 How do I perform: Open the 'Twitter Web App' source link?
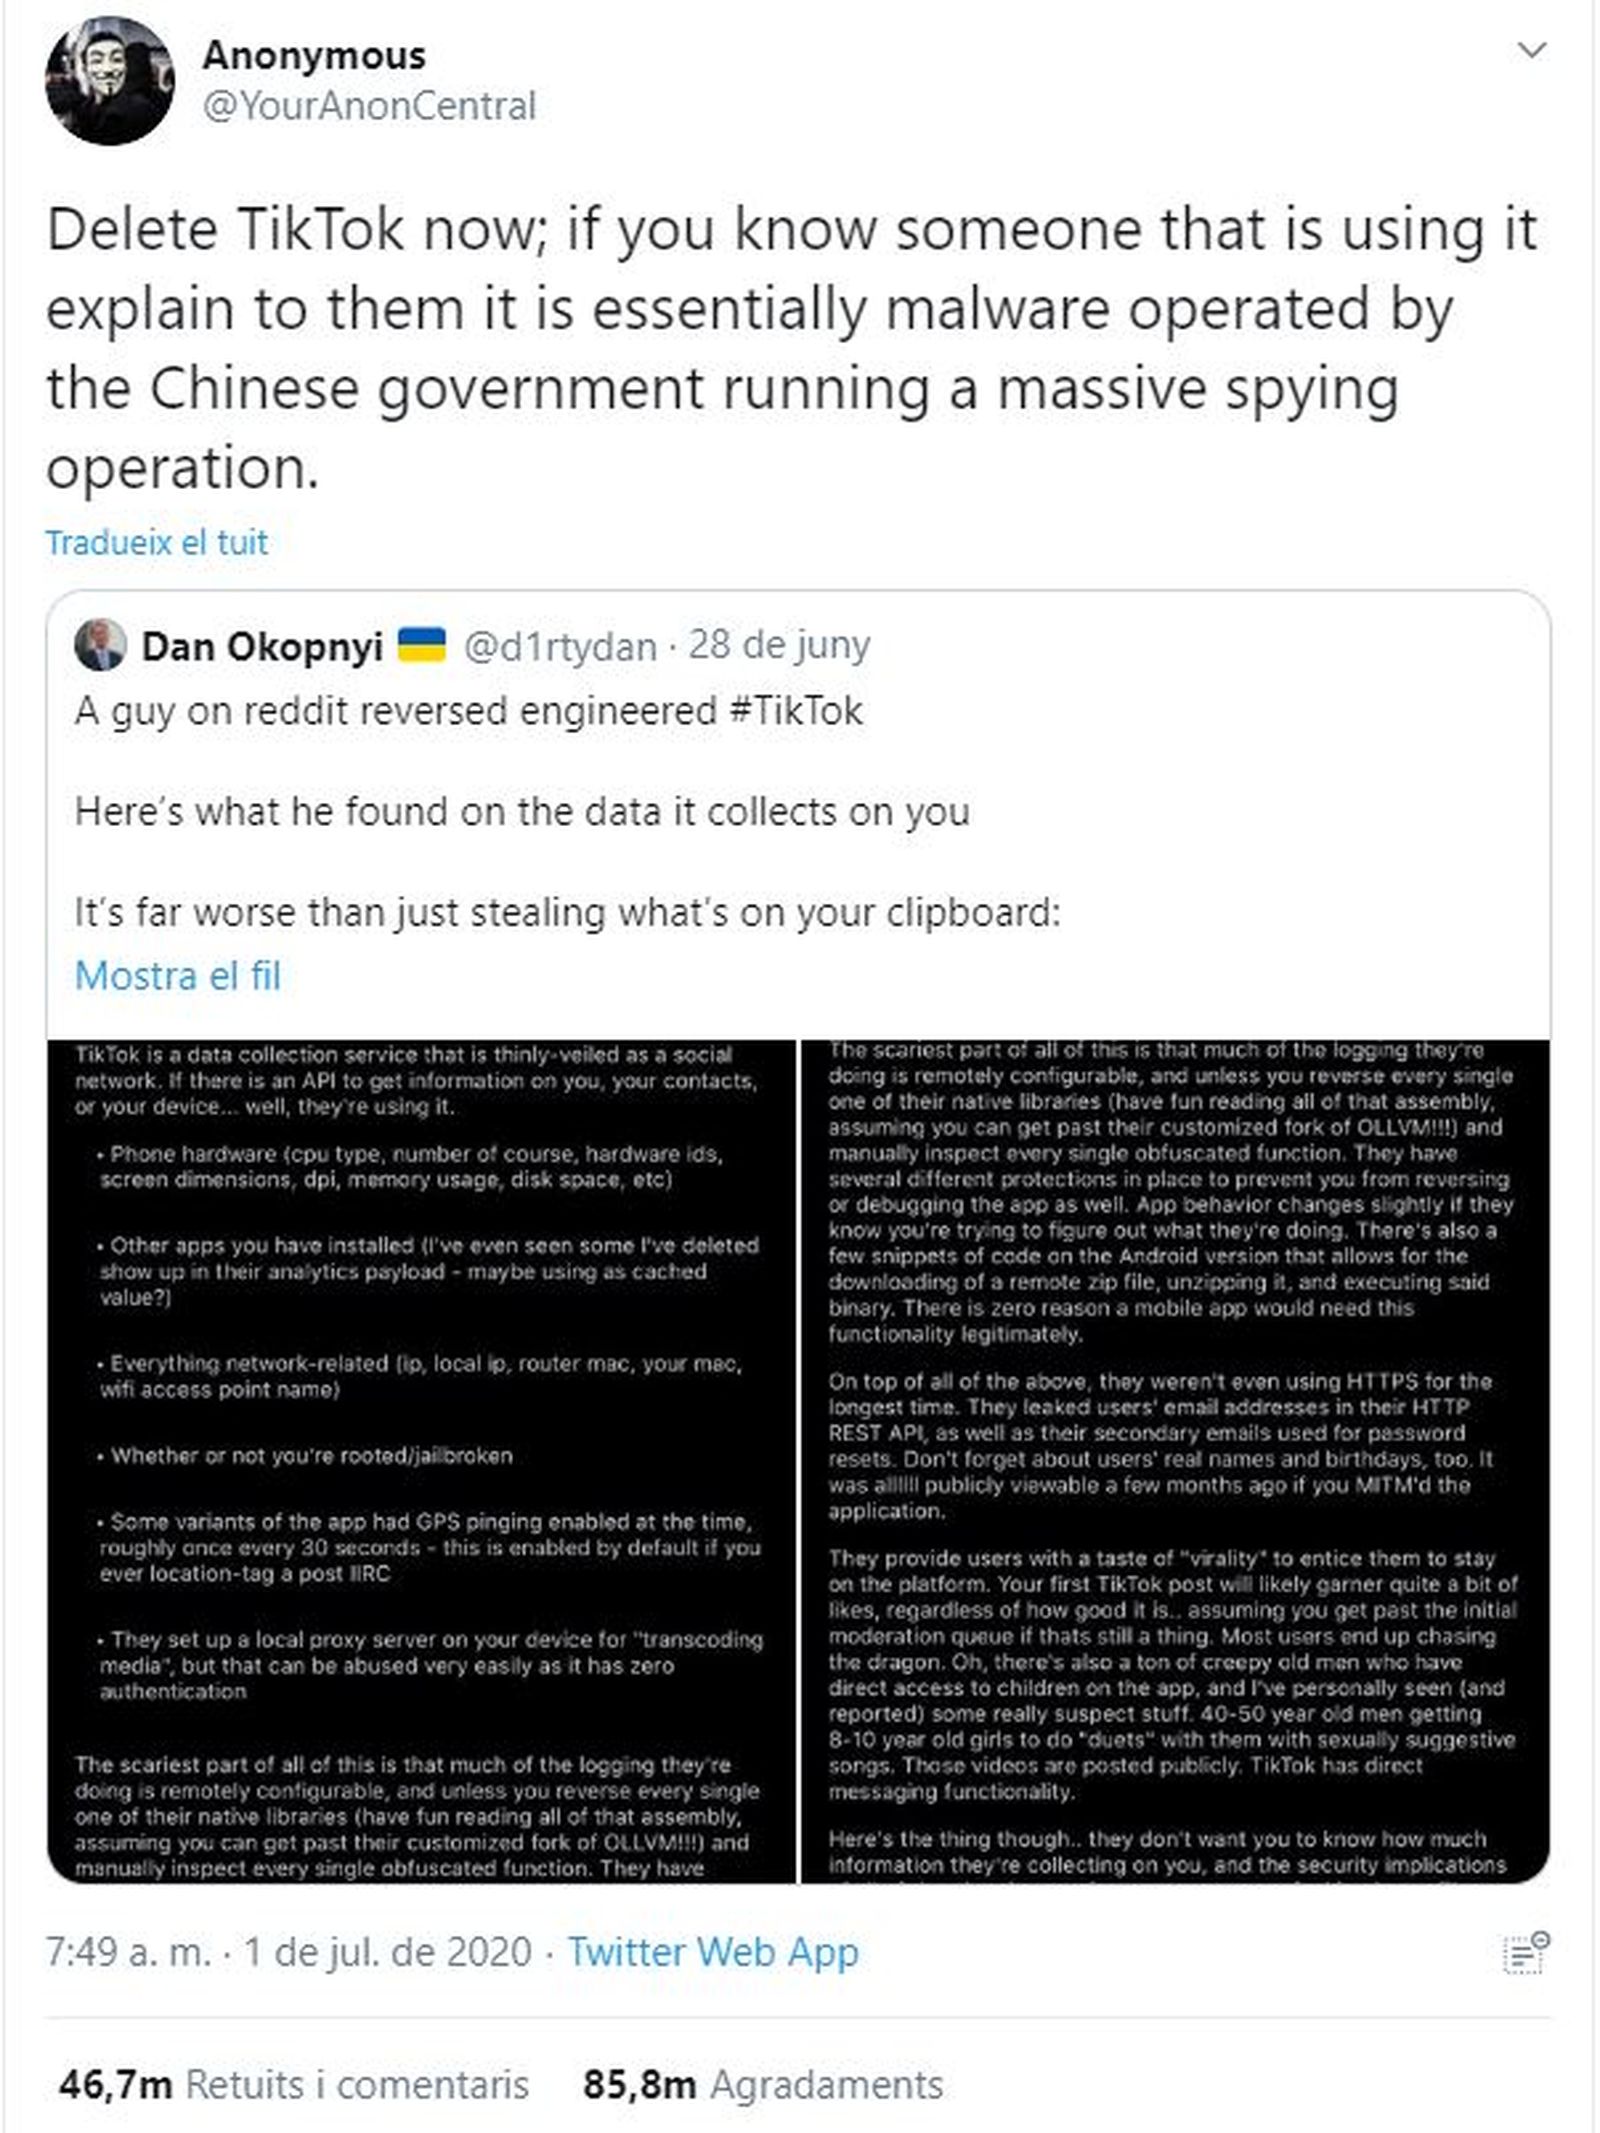coord(713,1951)
